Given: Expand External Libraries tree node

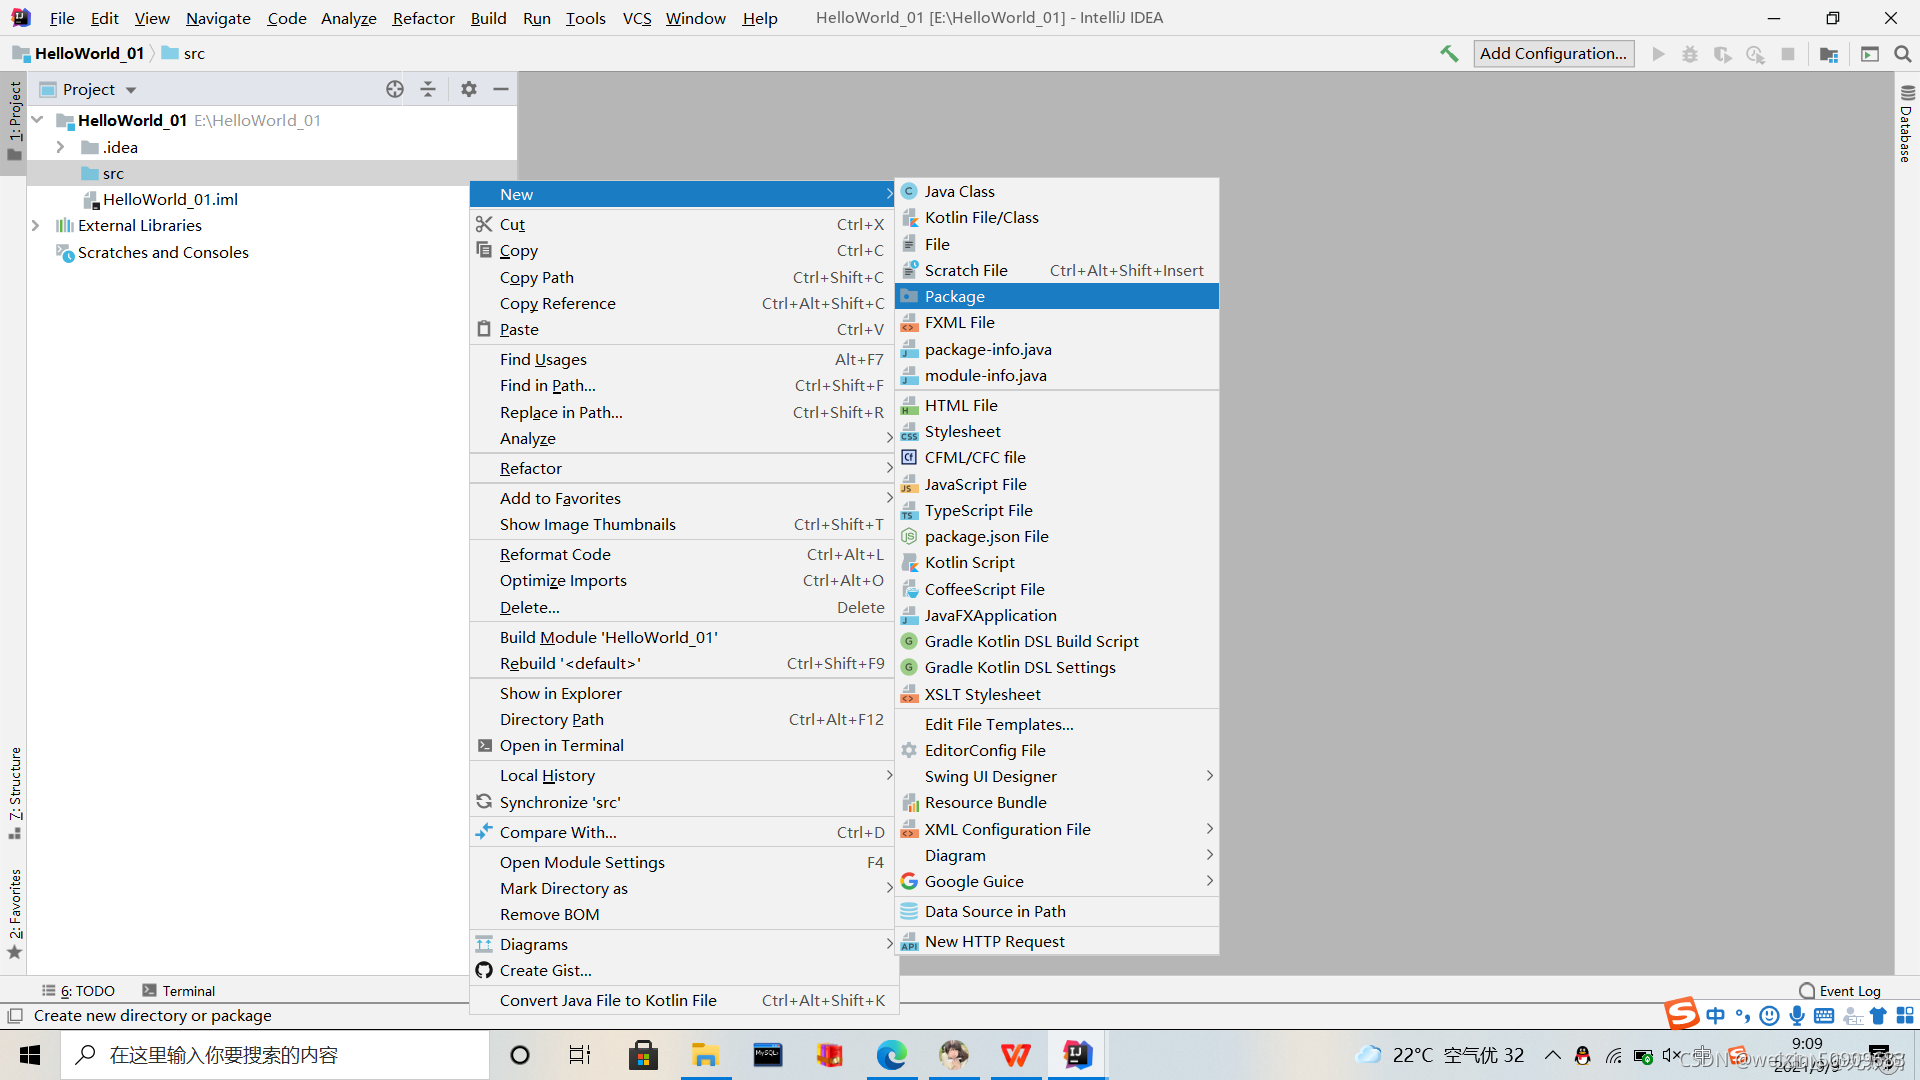Looking at the screenshot, I should coord(36,226).
